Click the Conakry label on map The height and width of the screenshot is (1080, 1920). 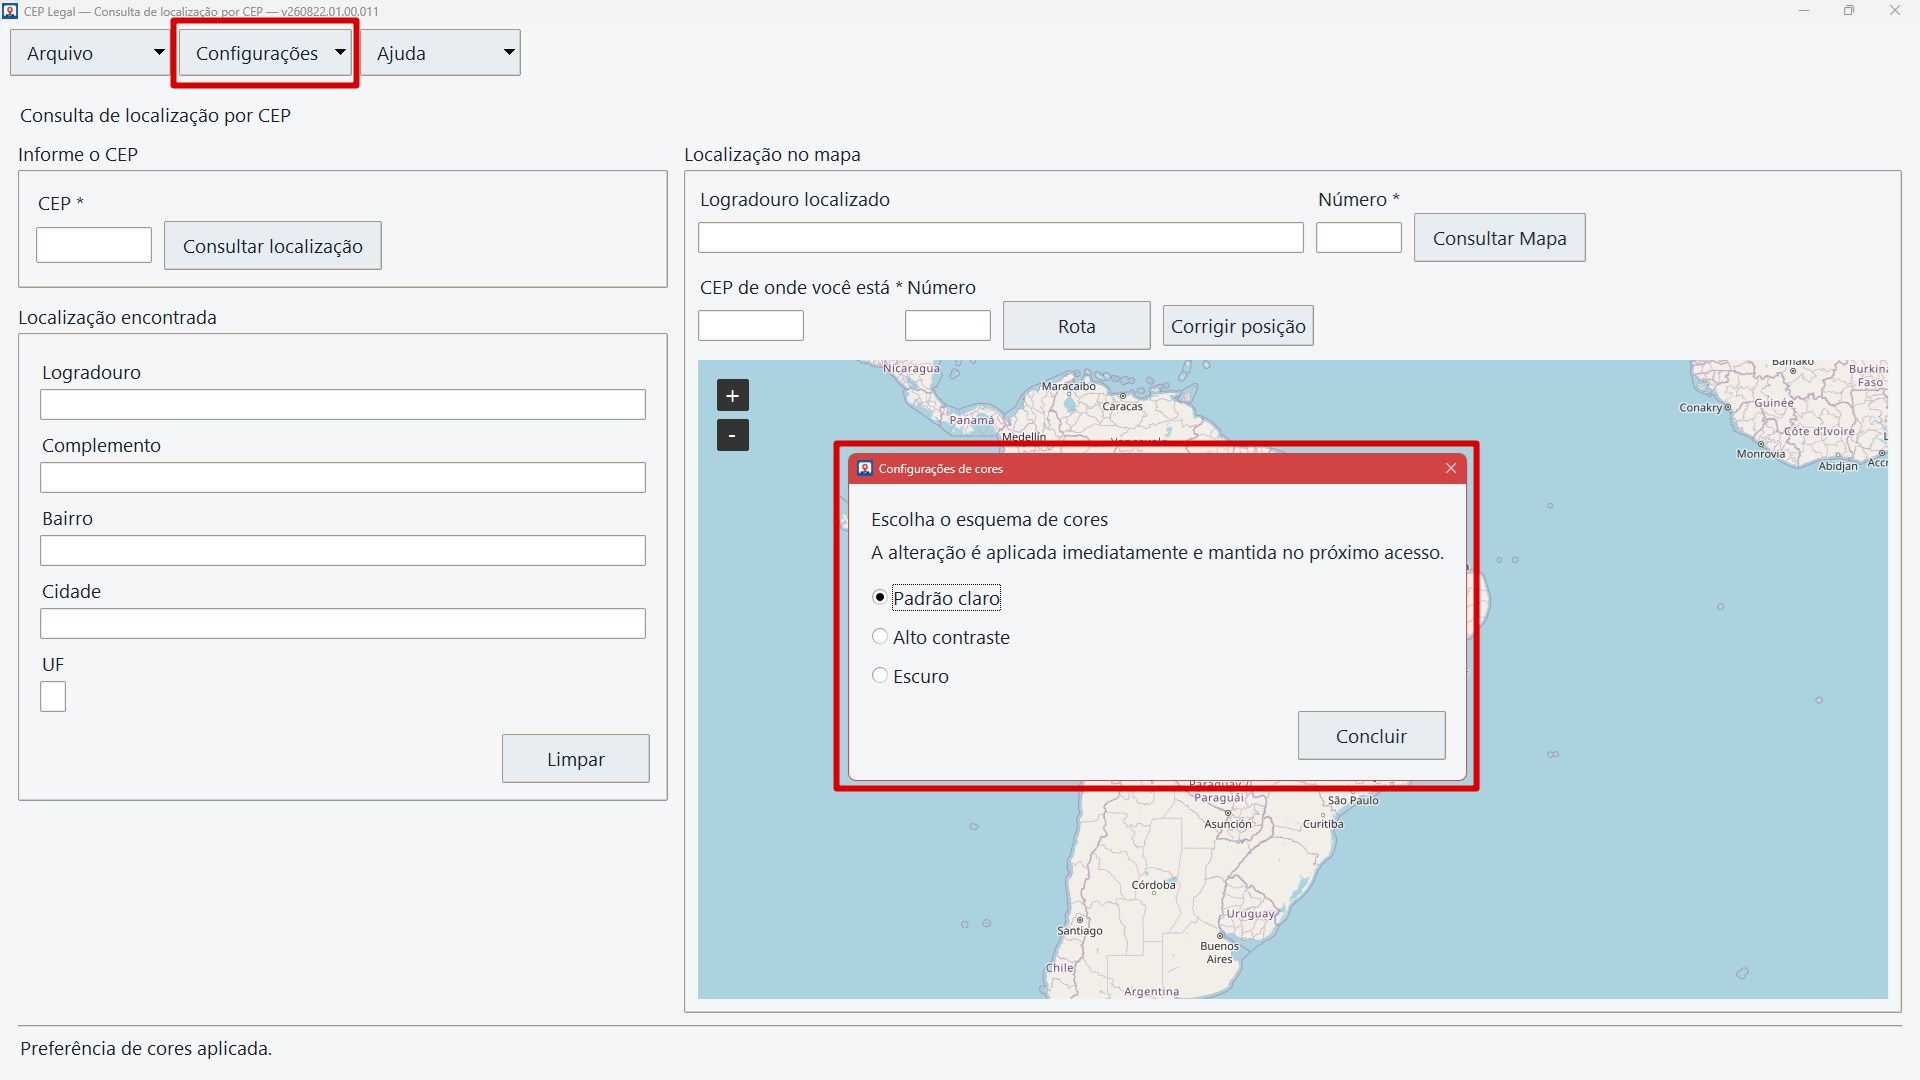(x=1701, y=408)
